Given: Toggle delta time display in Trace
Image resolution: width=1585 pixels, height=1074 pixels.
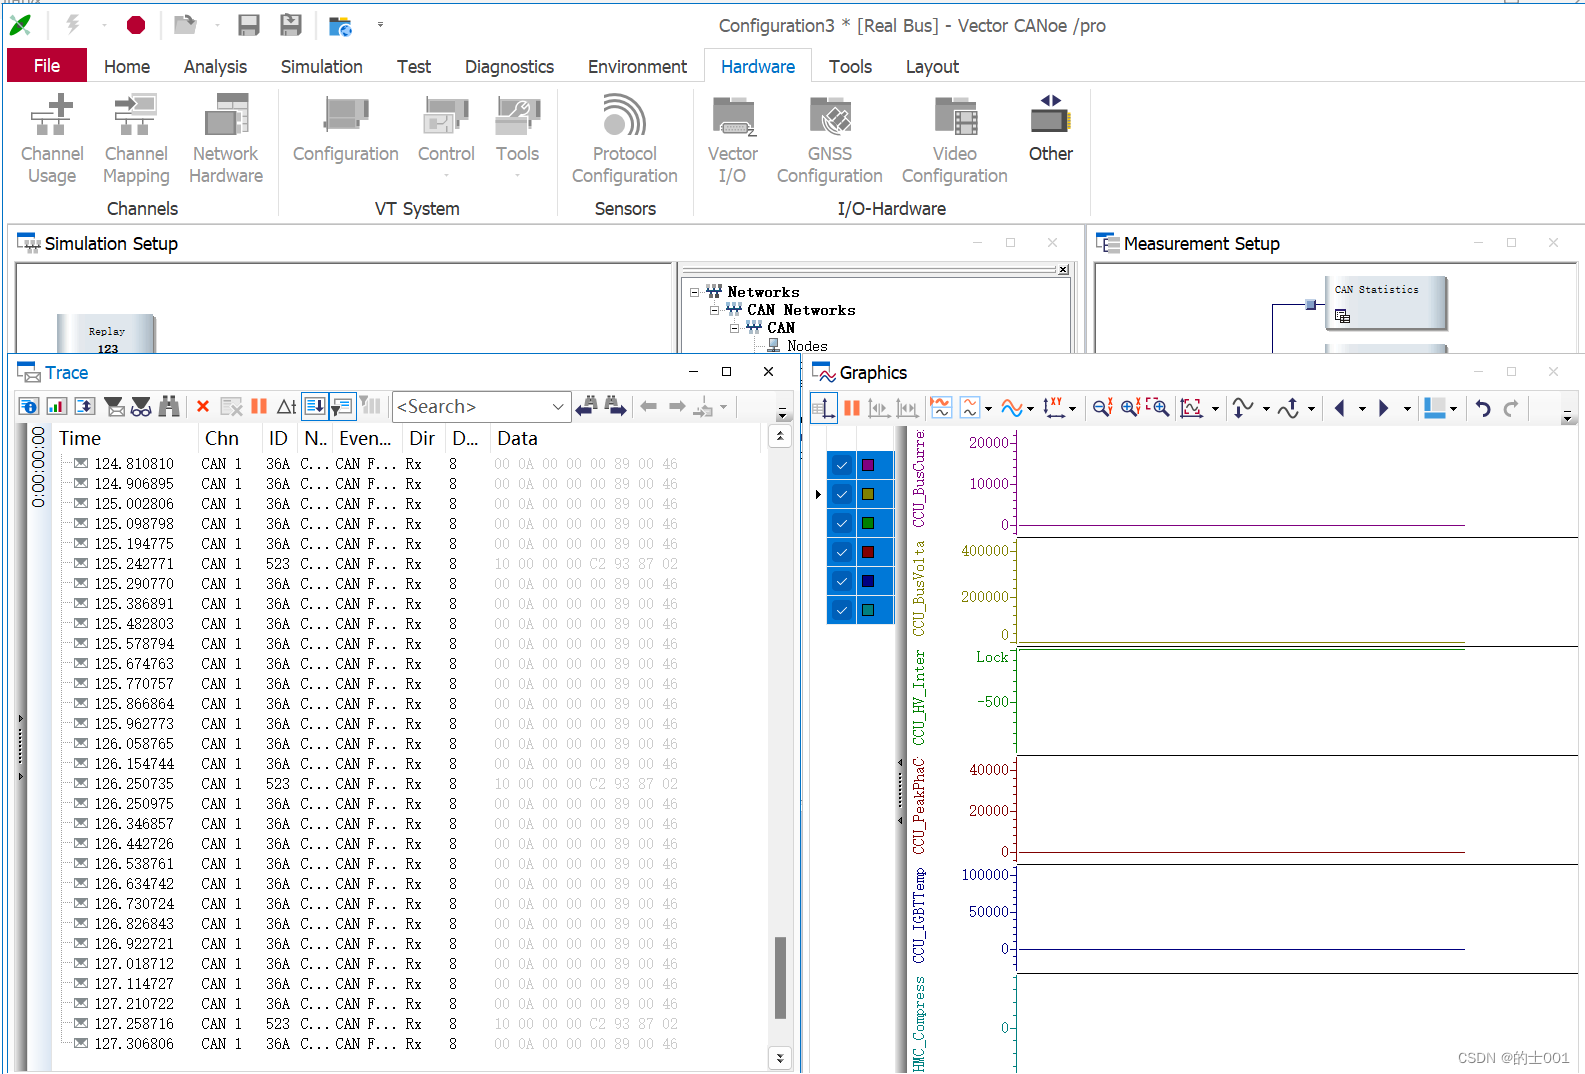Looking at the screenshot, I should (x=287, y=406).
